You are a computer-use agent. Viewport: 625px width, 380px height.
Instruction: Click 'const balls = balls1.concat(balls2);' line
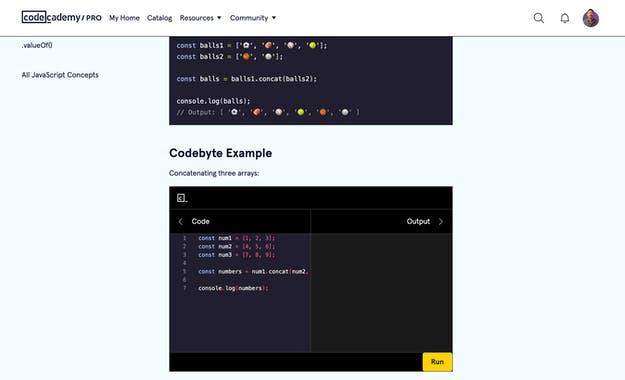(247, 79)
